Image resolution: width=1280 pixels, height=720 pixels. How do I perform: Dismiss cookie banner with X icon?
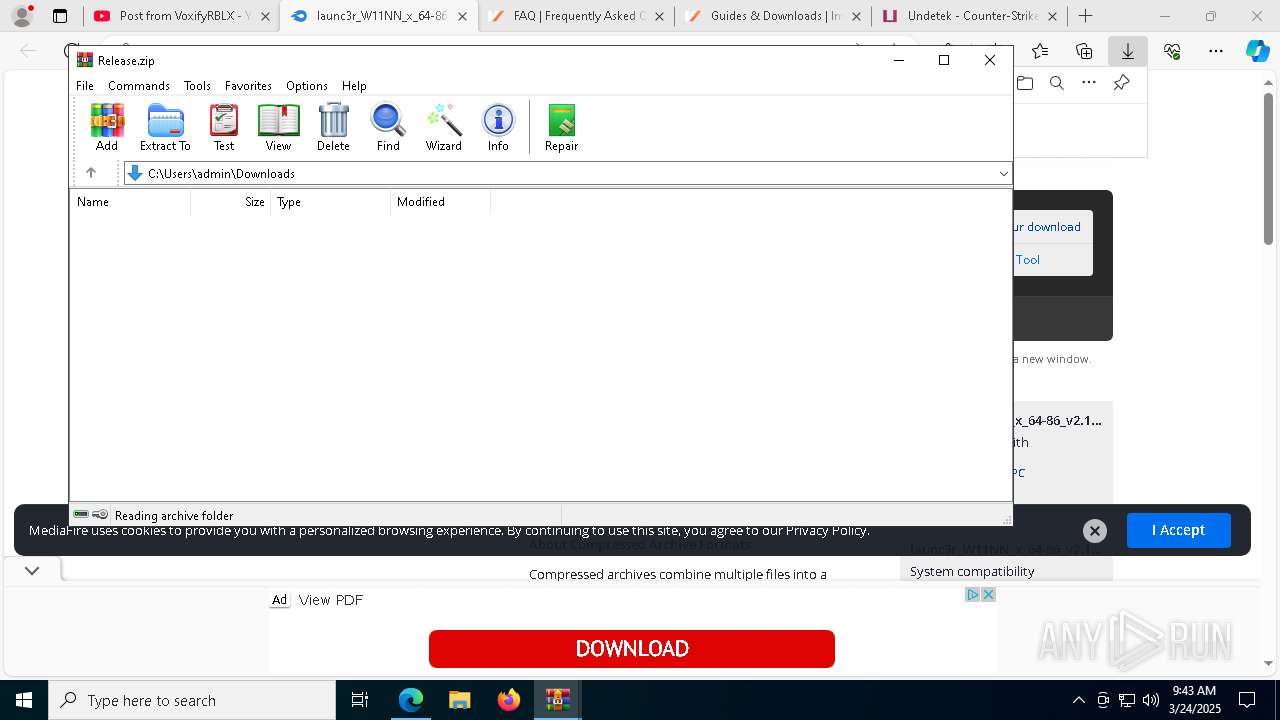[1095, 531]
